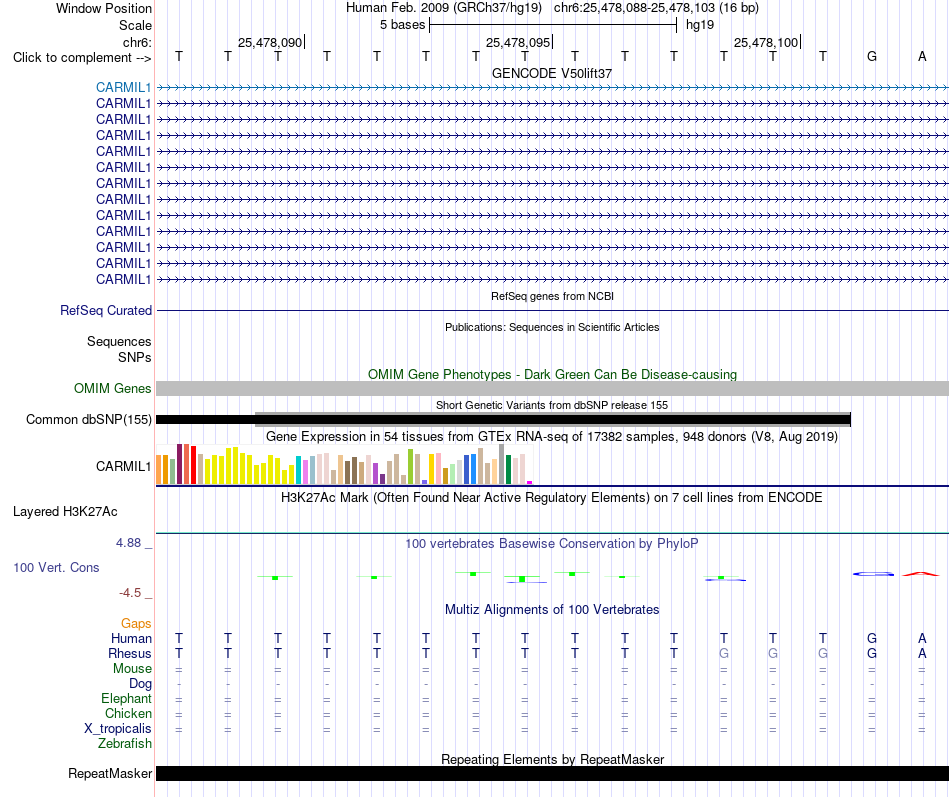Click the gray OMIM Genes item bar

click(552, 388)
